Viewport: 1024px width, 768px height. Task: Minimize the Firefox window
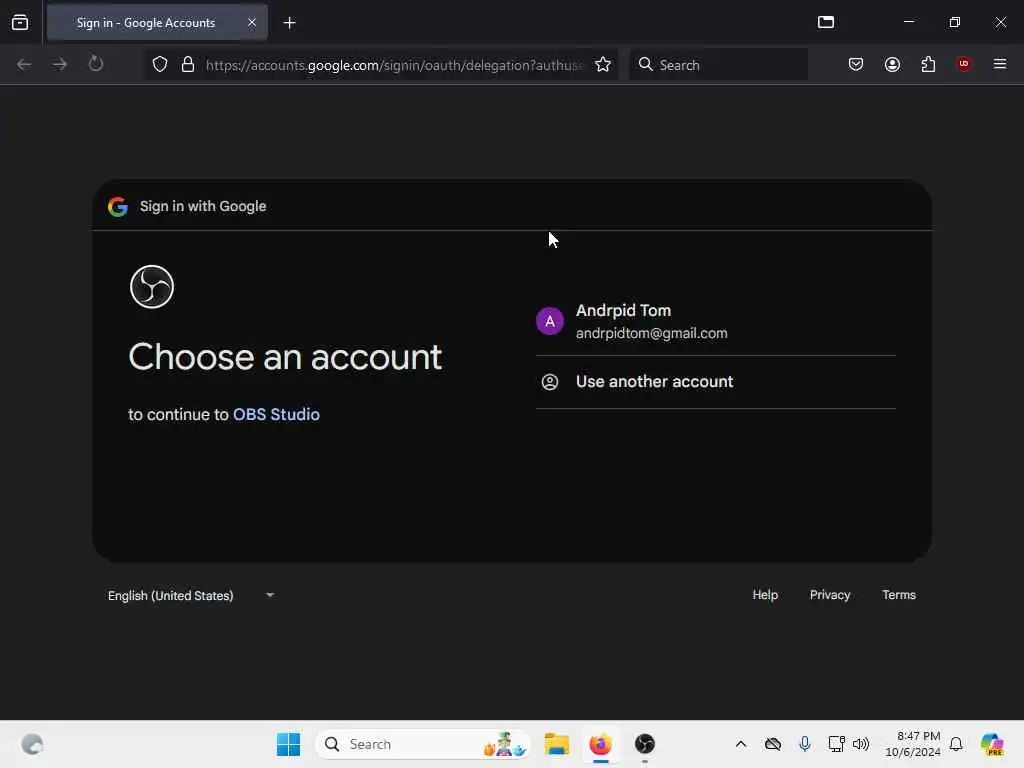click(908, 22)
